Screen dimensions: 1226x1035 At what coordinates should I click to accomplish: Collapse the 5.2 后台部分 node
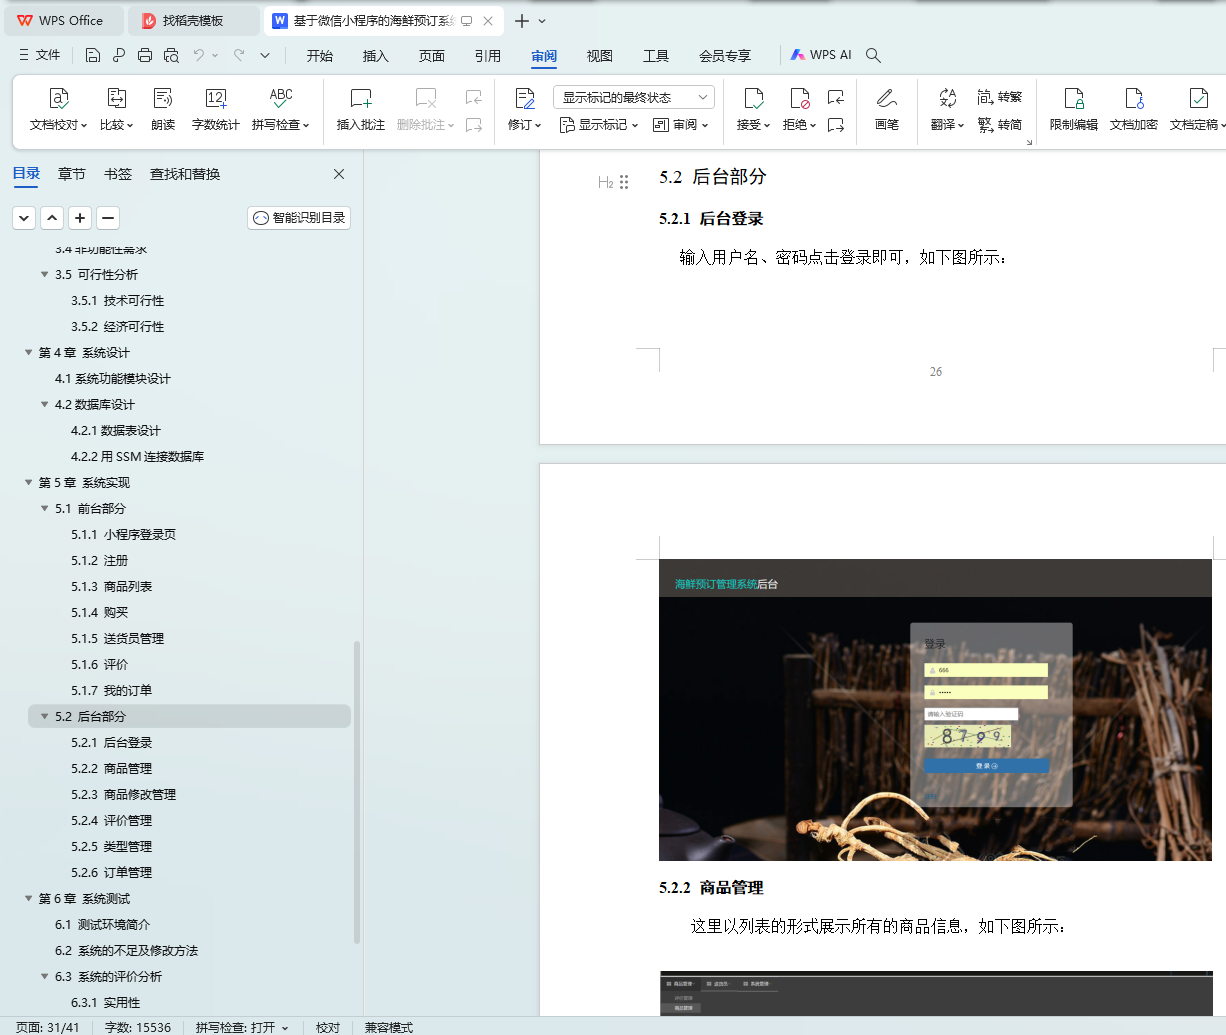(x=44, y=716)
